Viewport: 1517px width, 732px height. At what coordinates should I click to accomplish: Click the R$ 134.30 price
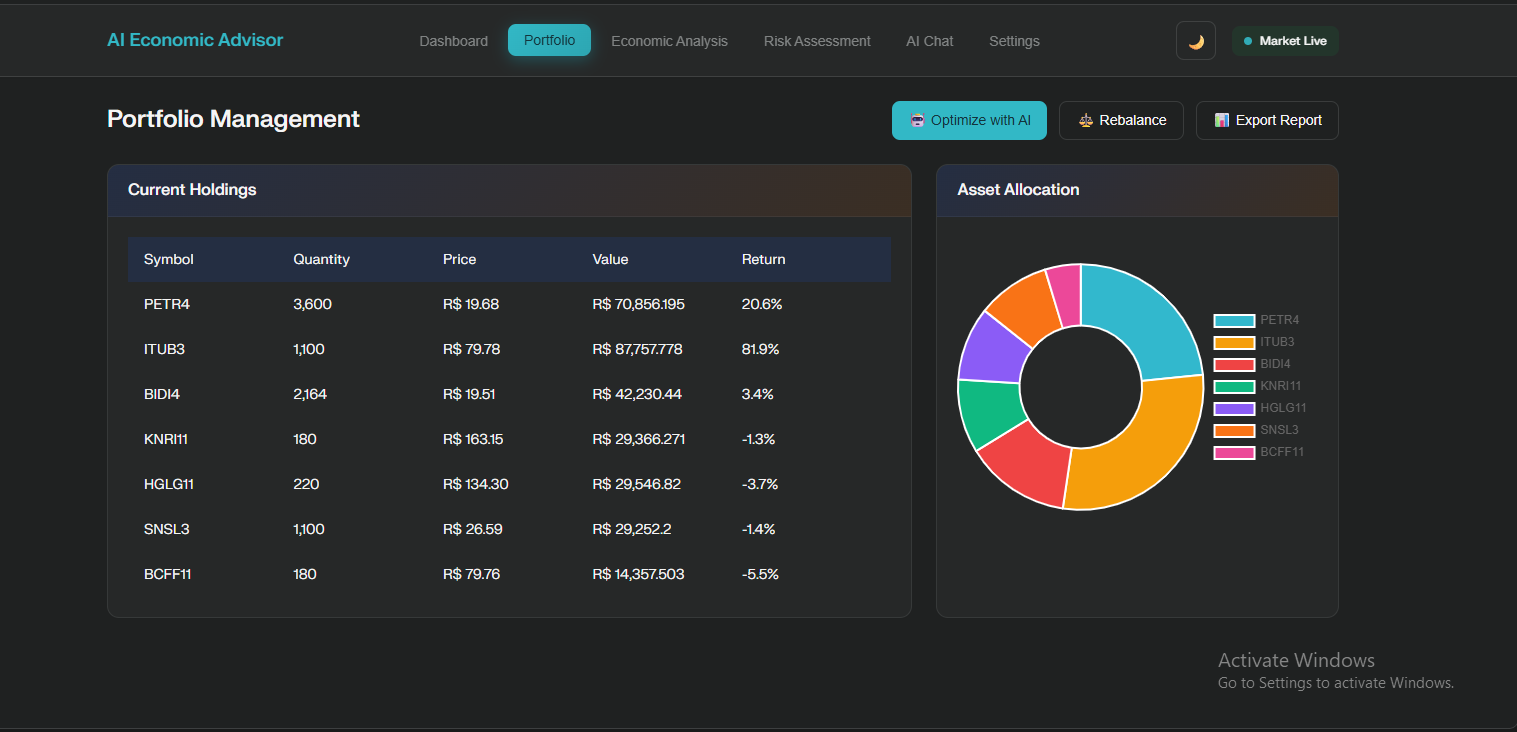(x=476, y=485)
